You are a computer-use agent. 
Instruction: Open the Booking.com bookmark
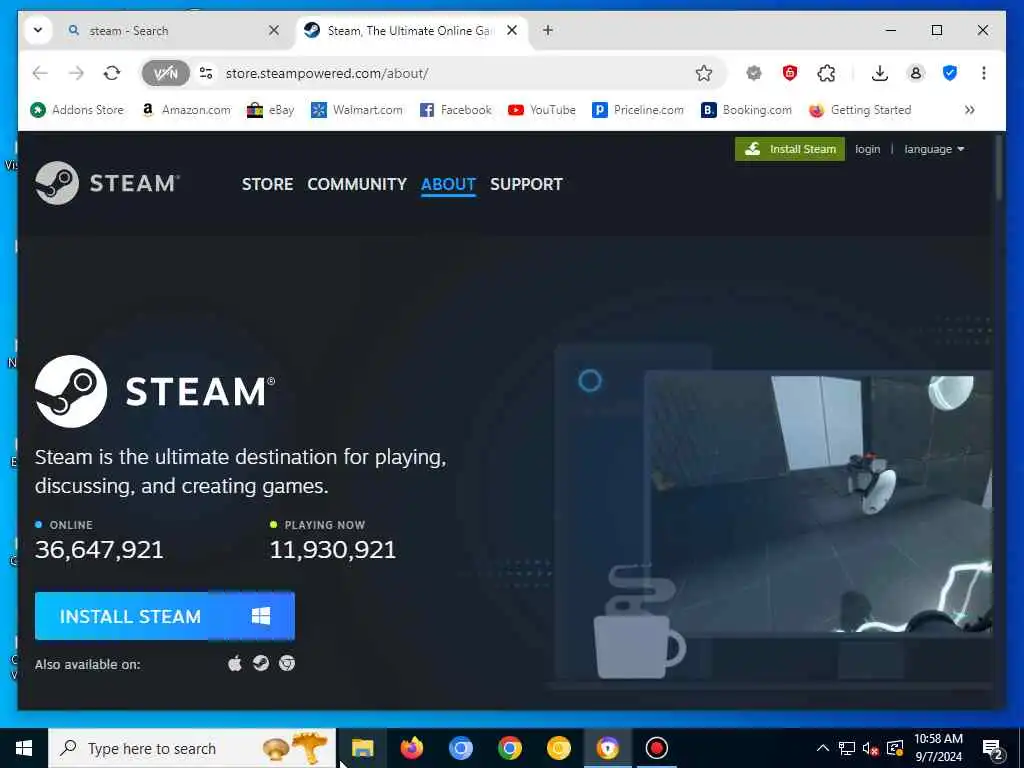point(746,110)
